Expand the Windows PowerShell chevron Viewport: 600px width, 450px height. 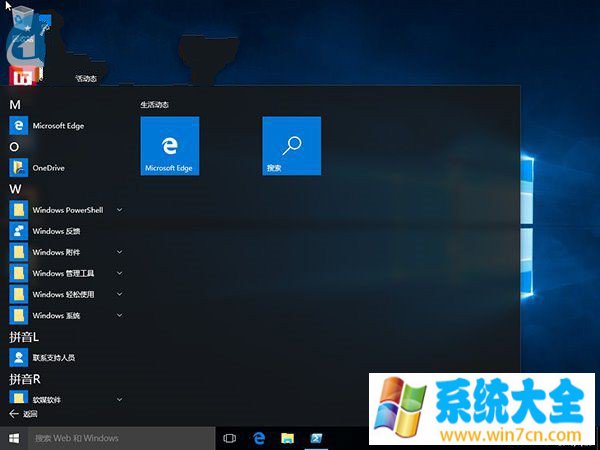[x=119, y=210]
